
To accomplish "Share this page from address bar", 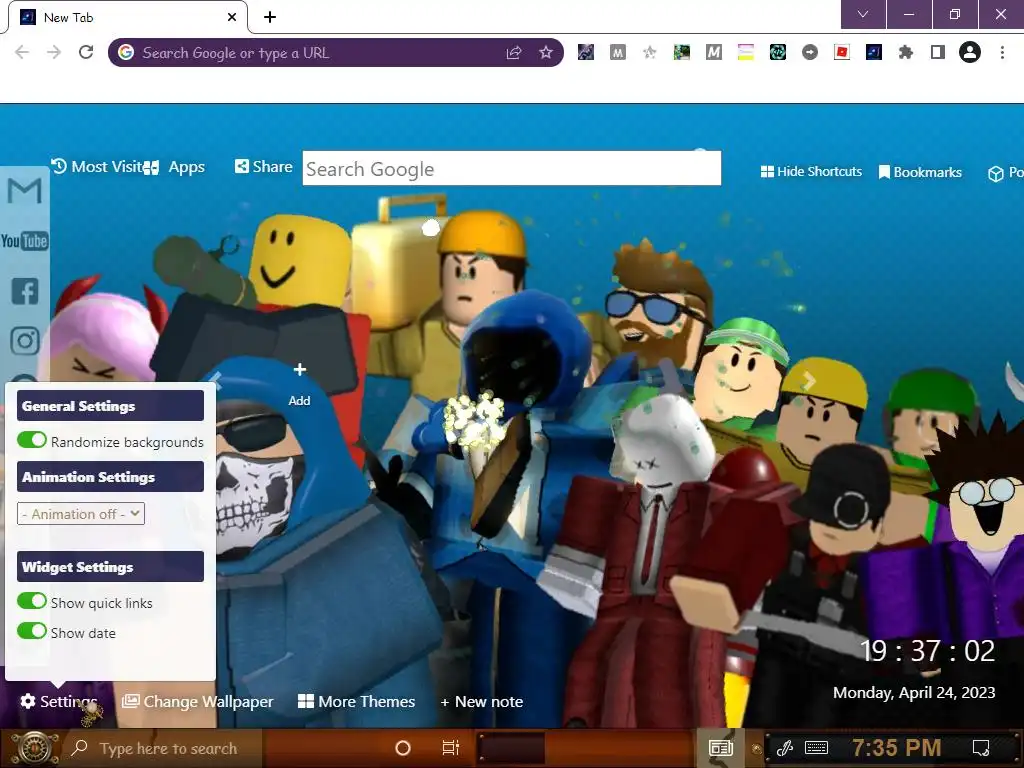I will point(514,52).
